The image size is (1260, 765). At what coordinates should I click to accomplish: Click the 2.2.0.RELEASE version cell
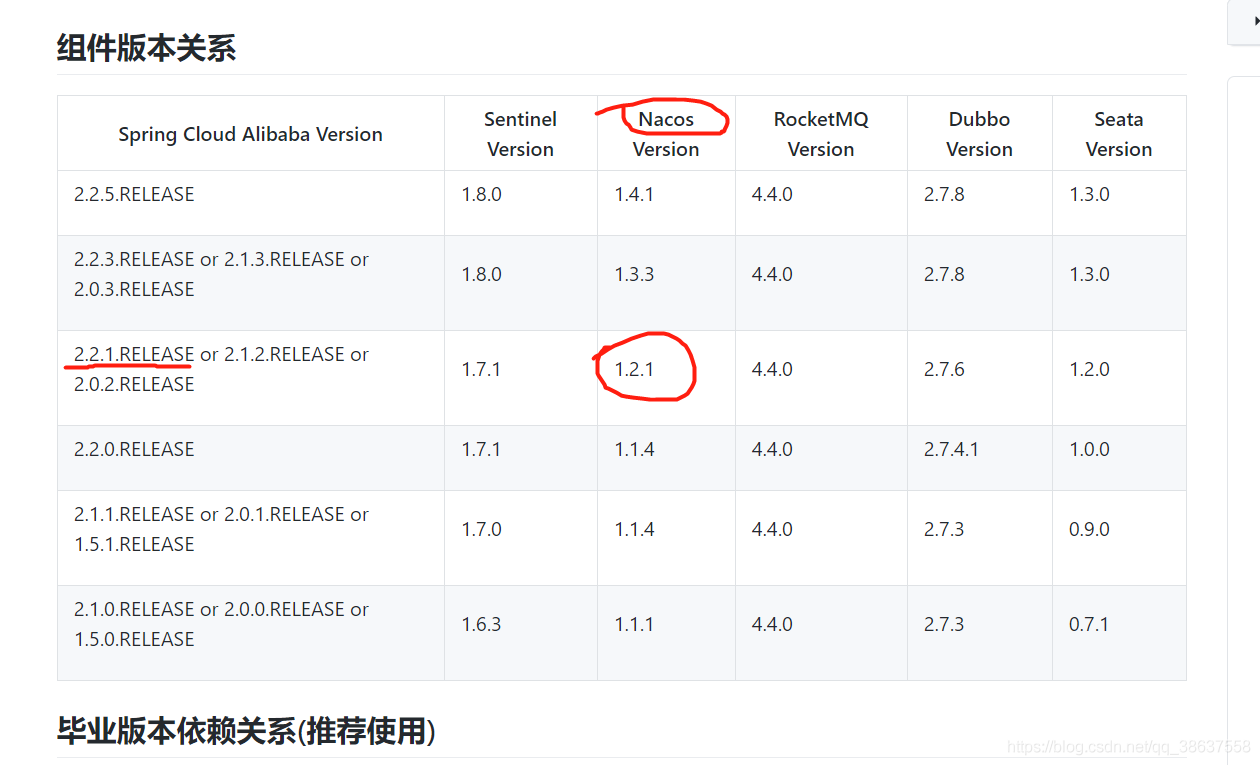point(251,458)
